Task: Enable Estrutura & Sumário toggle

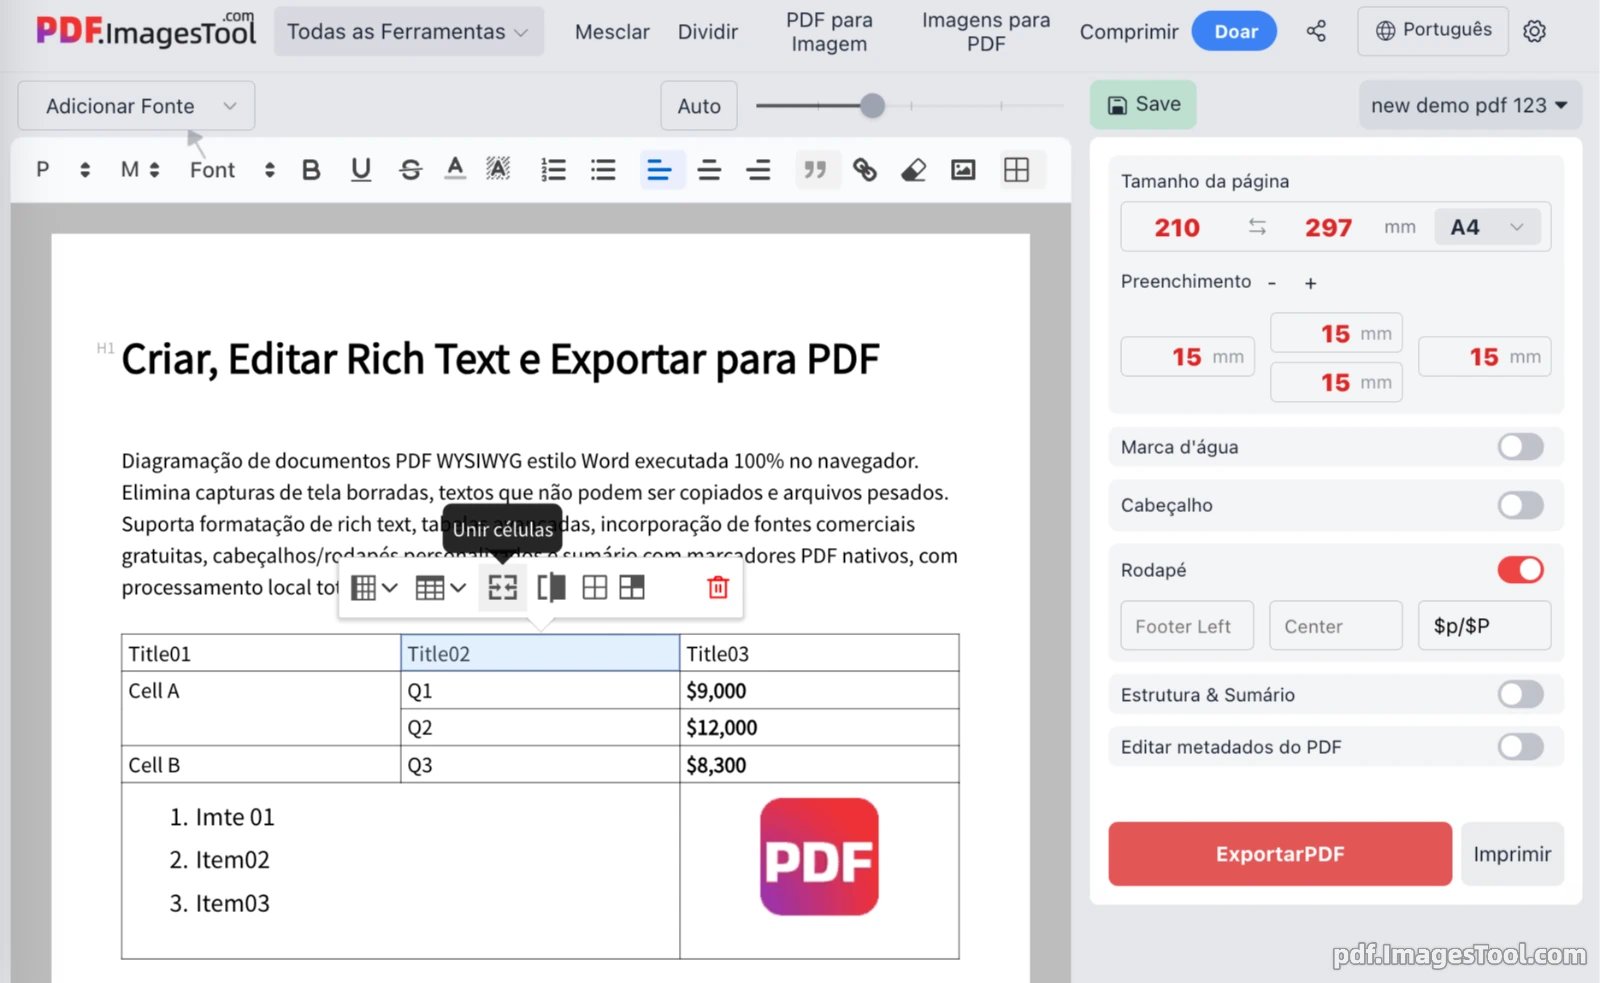Action: pos(1520,694)
